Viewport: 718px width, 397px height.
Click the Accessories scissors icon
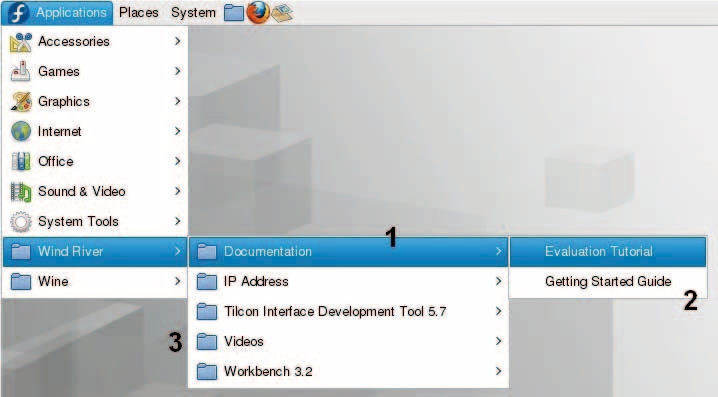click(21, 42)
